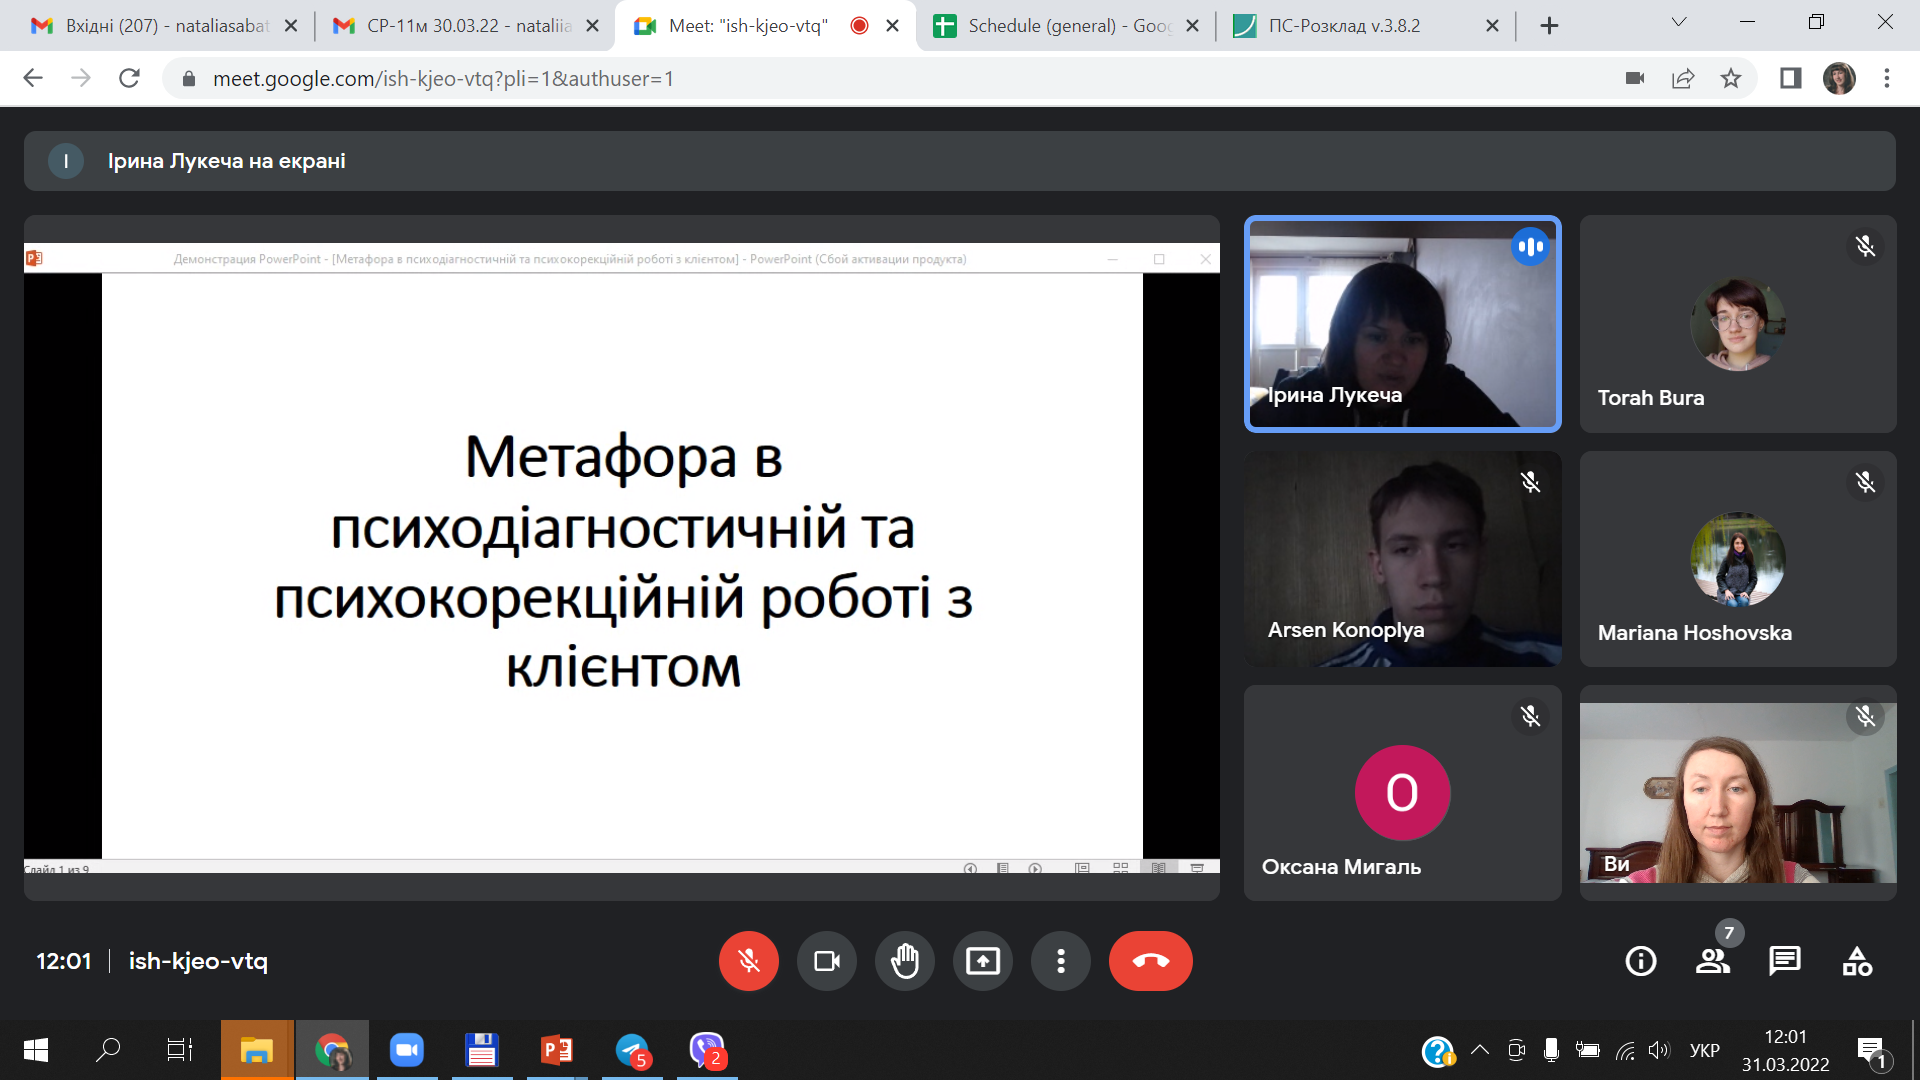
Task: Select Ірина Лукеча video tile
Action: pyautogui.click(x=1402, y=324)
